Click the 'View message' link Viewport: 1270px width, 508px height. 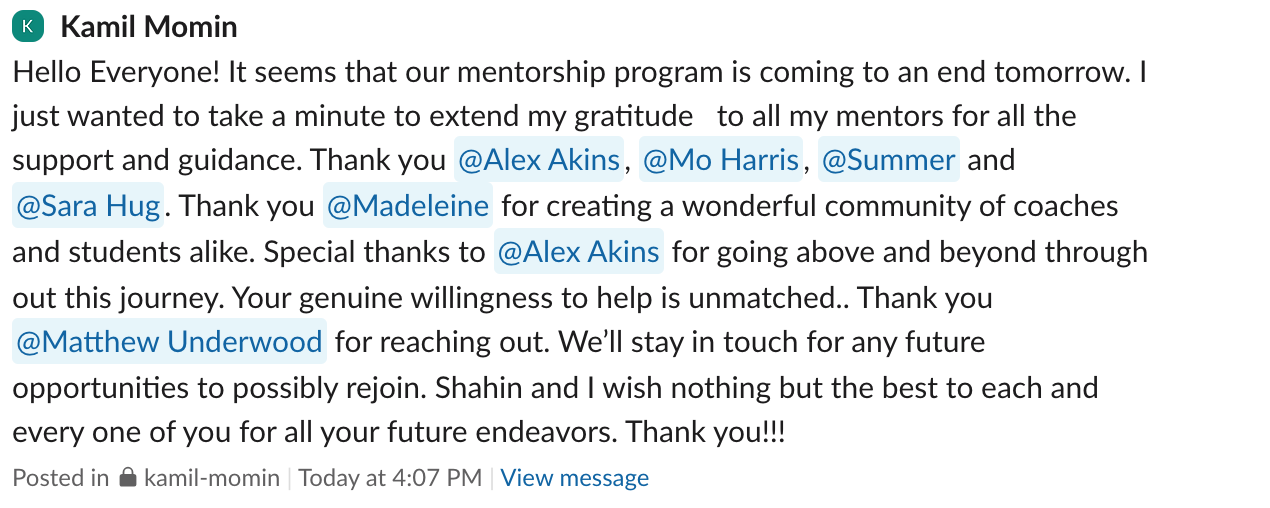coord(574,478)
